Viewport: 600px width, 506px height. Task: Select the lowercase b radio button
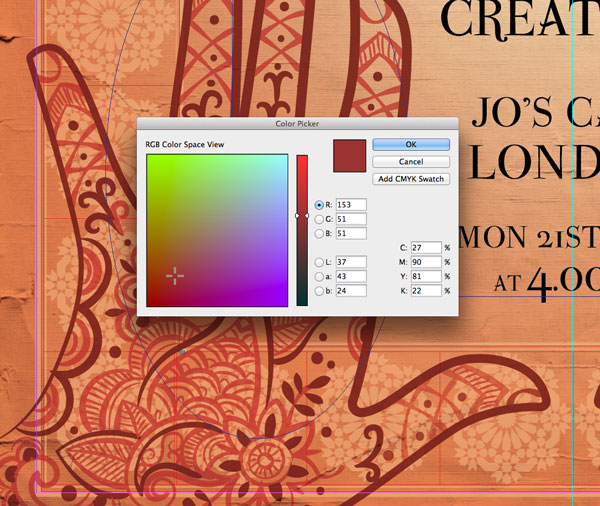319,291
